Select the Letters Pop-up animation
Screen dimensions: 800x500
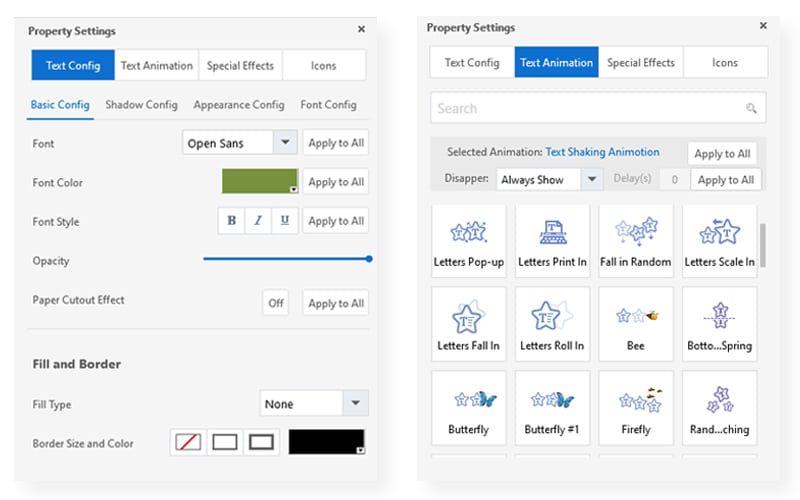[468, 241]
